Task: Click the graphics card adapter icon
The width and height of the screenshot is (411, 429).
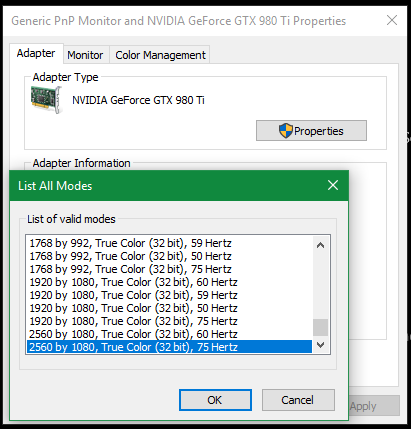Action: tap(46, 100)
